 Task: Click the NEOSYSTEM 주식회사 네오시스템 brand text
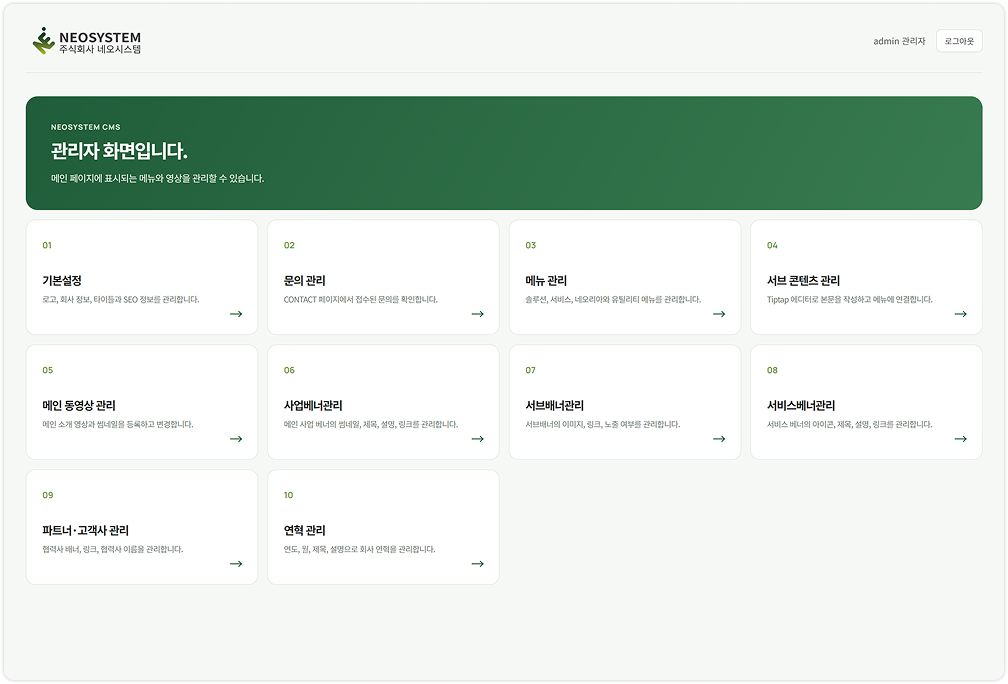100,42
